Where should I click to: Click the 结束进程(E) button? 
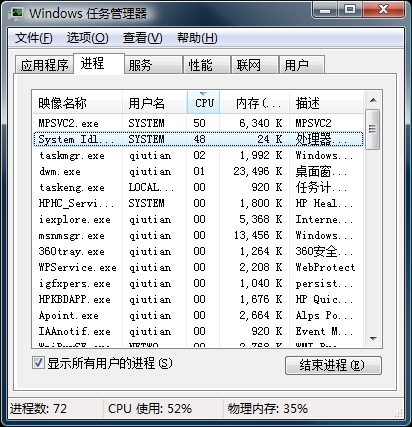(333, 365)
